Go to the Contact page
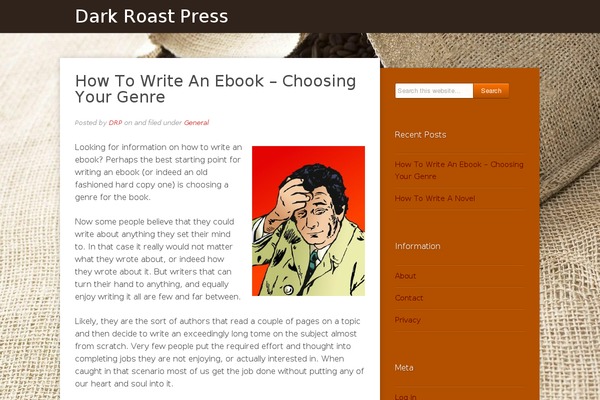Viewport: 600px width, 400px height. pos(409,298)
